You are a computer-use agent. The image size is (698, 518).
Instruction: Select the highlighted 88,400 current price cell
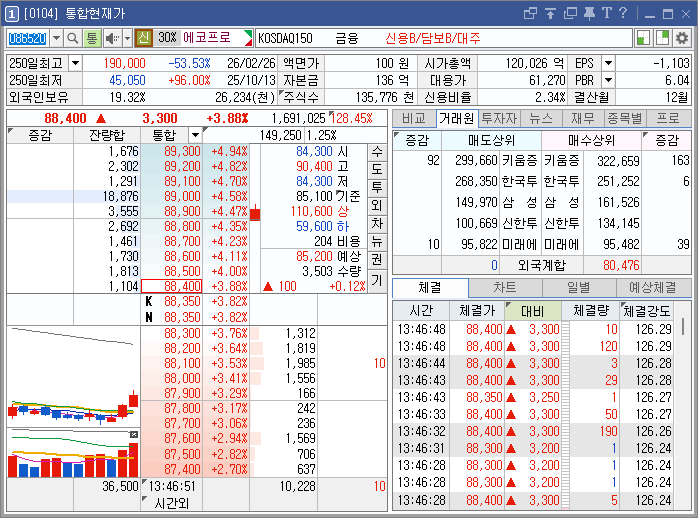click(172, 286)
